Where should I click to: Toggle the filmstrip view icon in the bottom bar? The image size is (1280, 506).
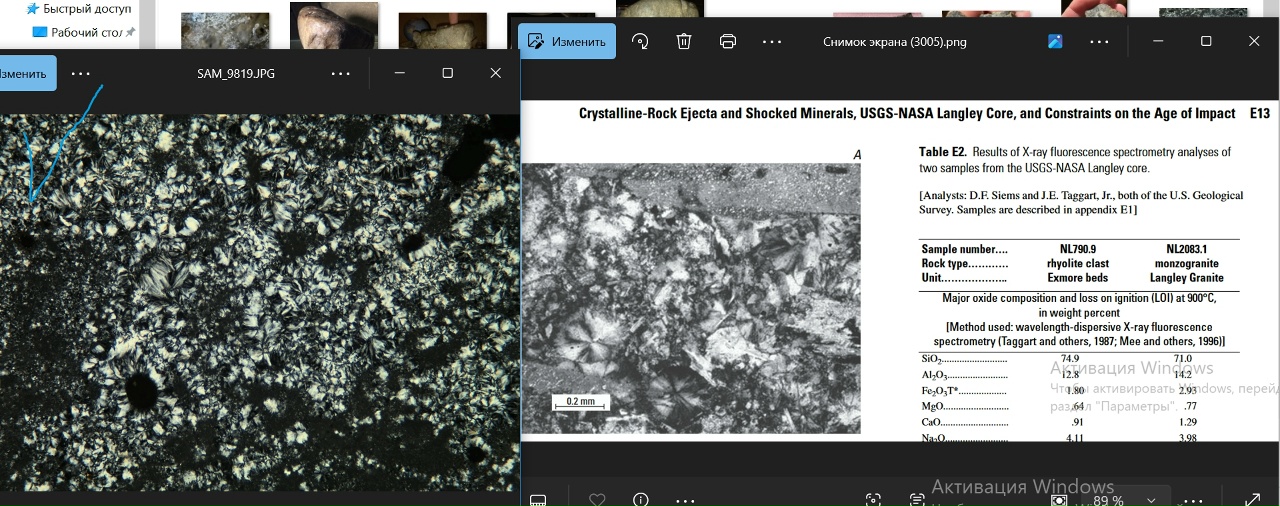pos(538,499)
